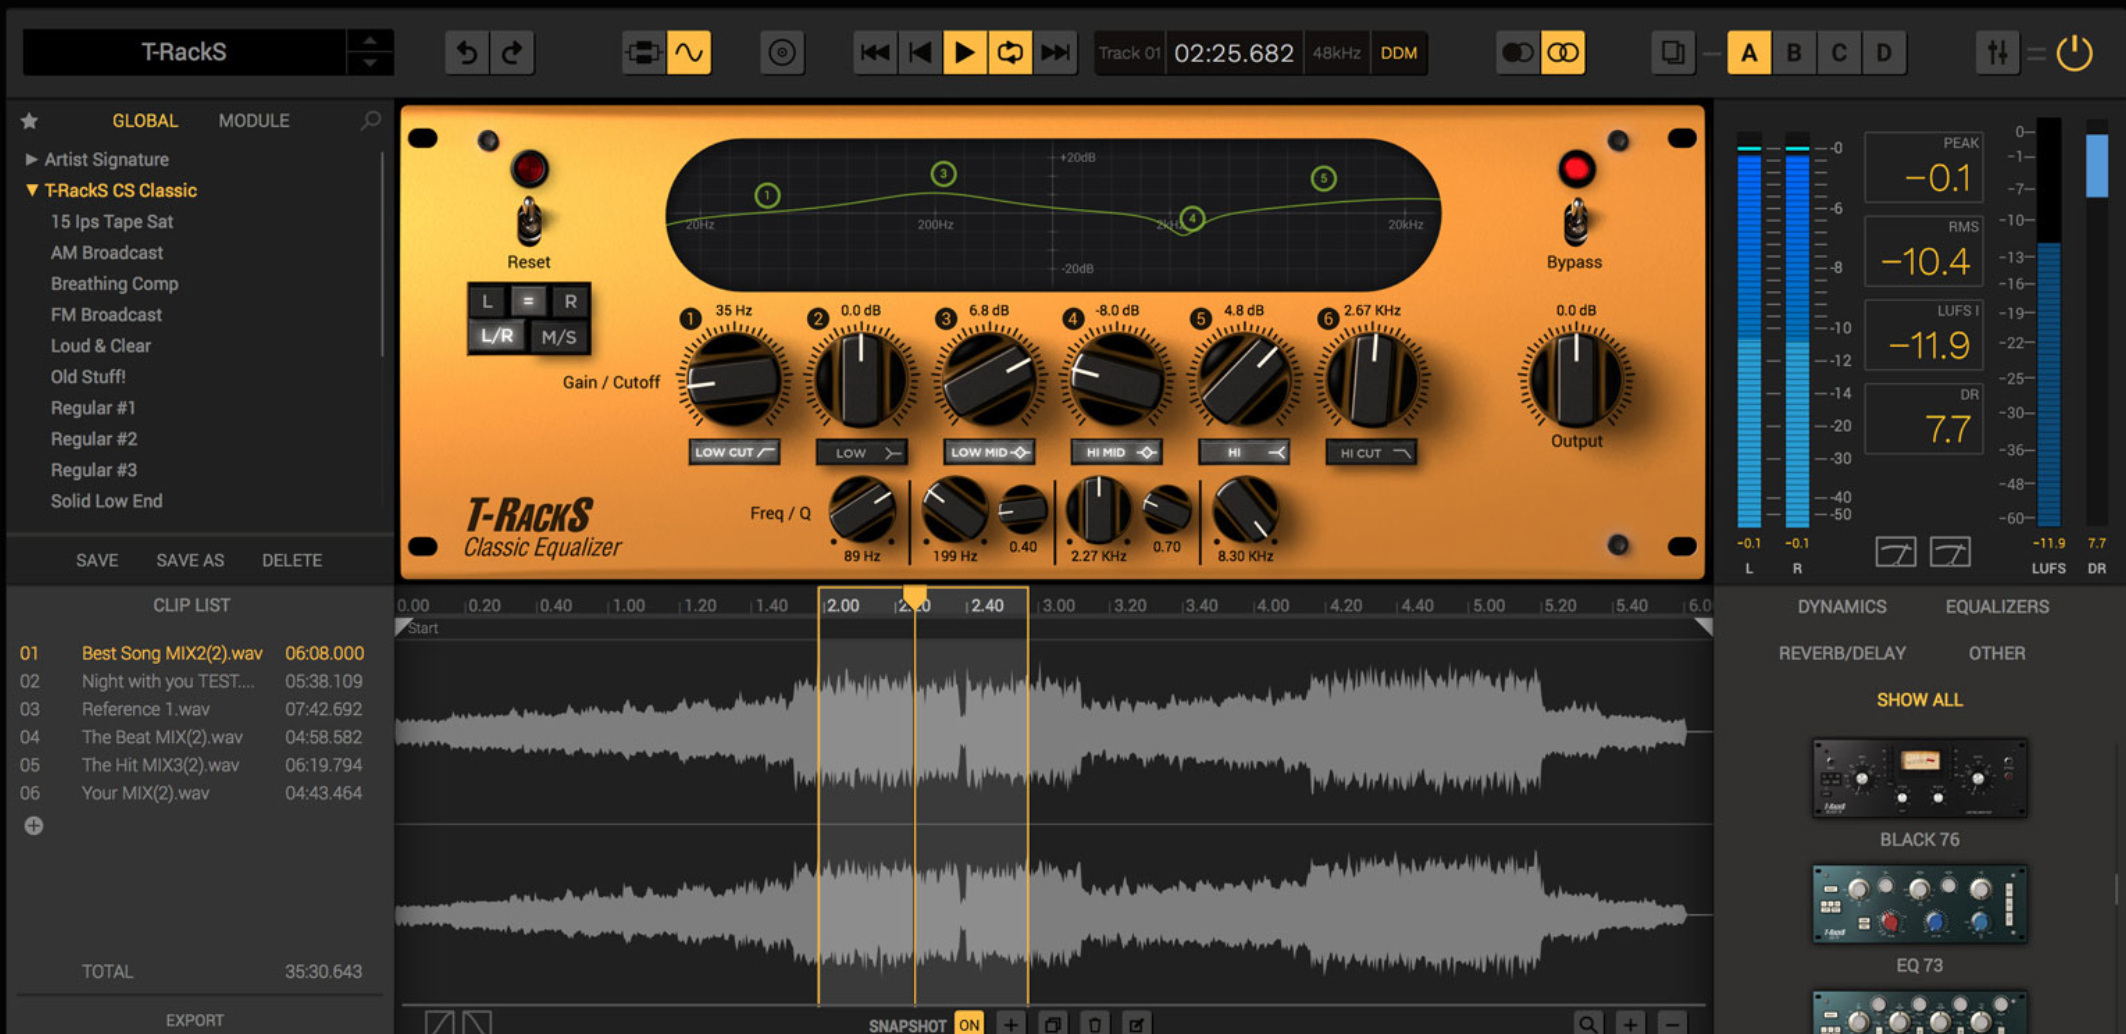Image resolution: width=2126 pixels, height=1034 pixels.
Task: Click the fade-out icon below waveform
Action: 477,1023
